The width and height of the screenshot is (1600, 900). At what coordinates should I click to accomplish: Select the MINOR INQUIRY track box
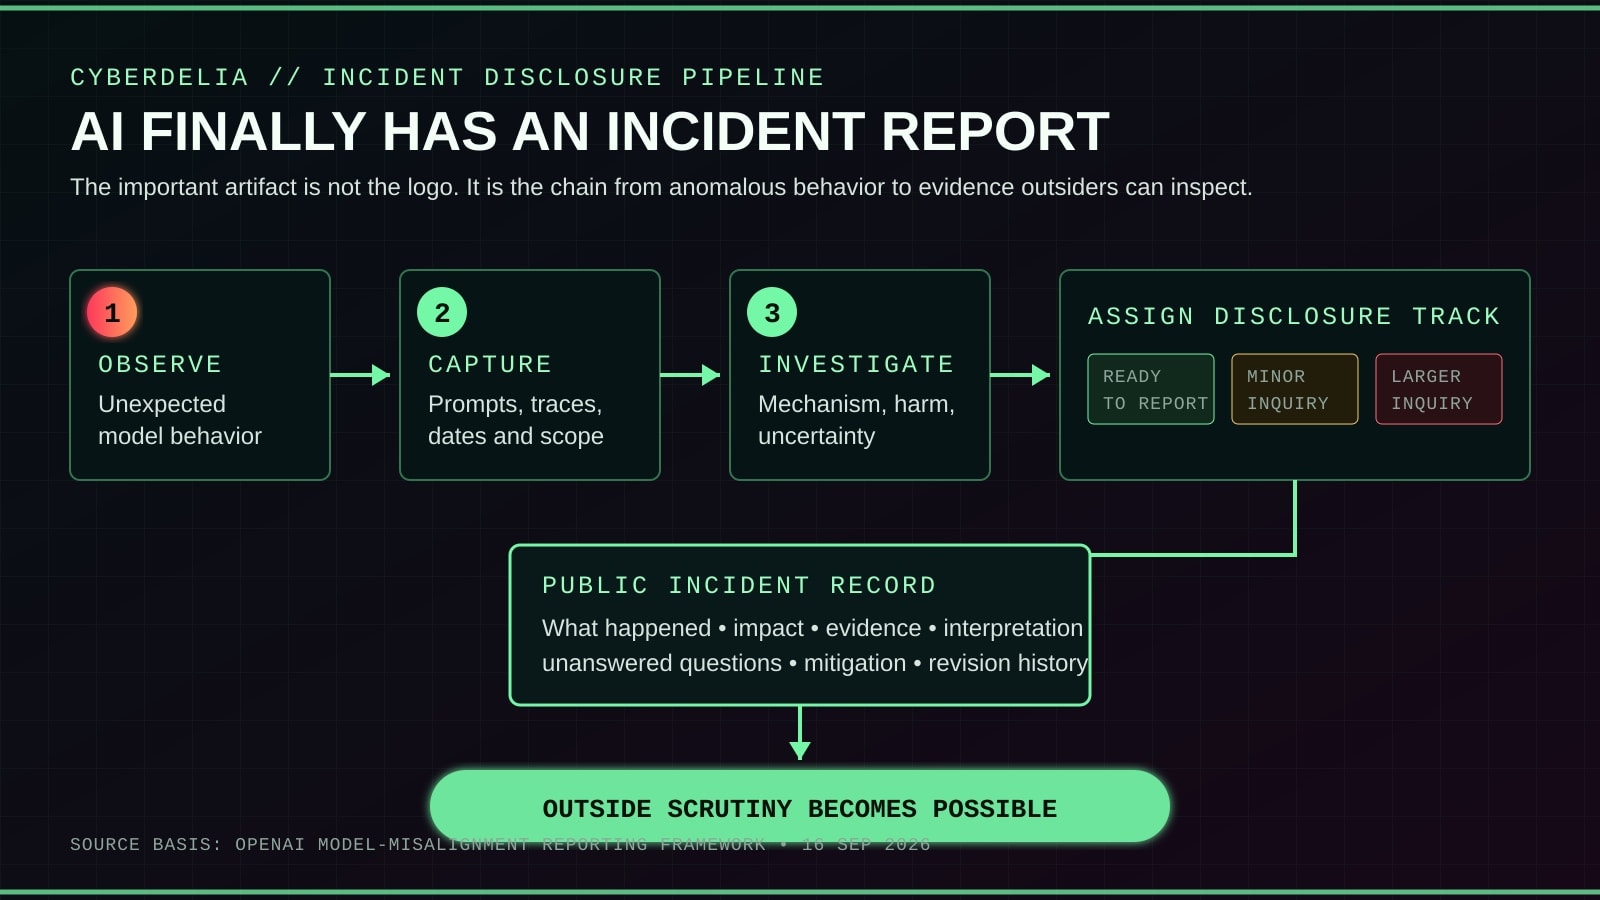[x=1295, y=389]
